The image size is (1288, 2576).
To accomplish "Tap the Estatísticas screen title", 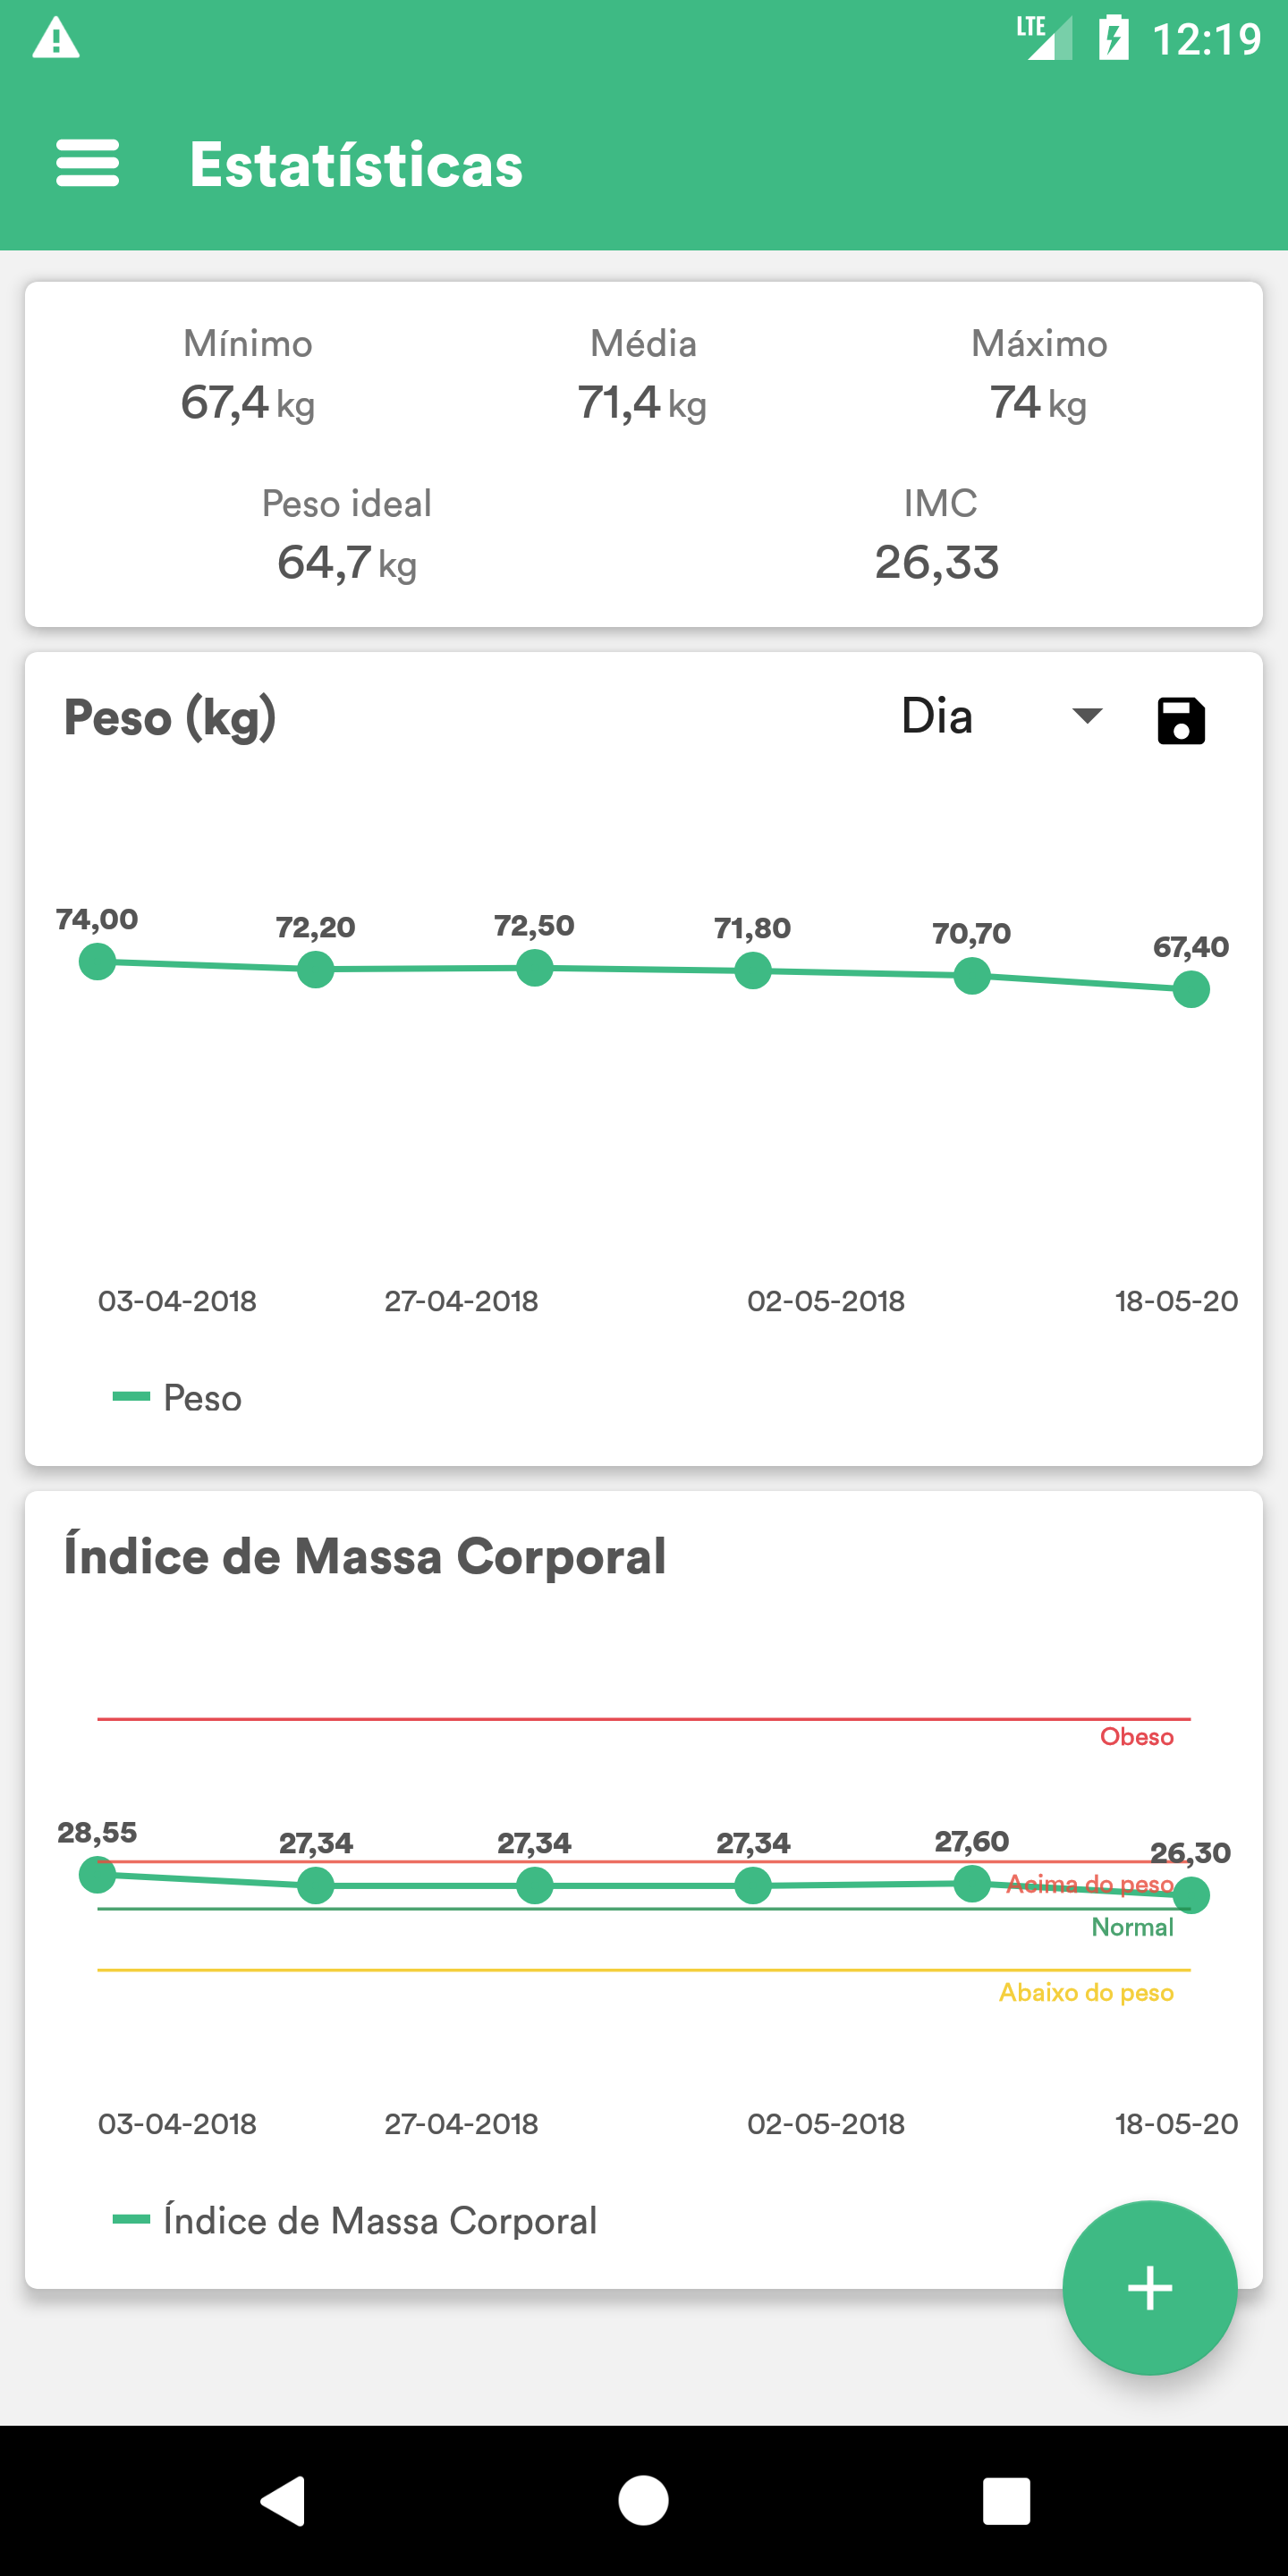I will (x=356, y=165).
